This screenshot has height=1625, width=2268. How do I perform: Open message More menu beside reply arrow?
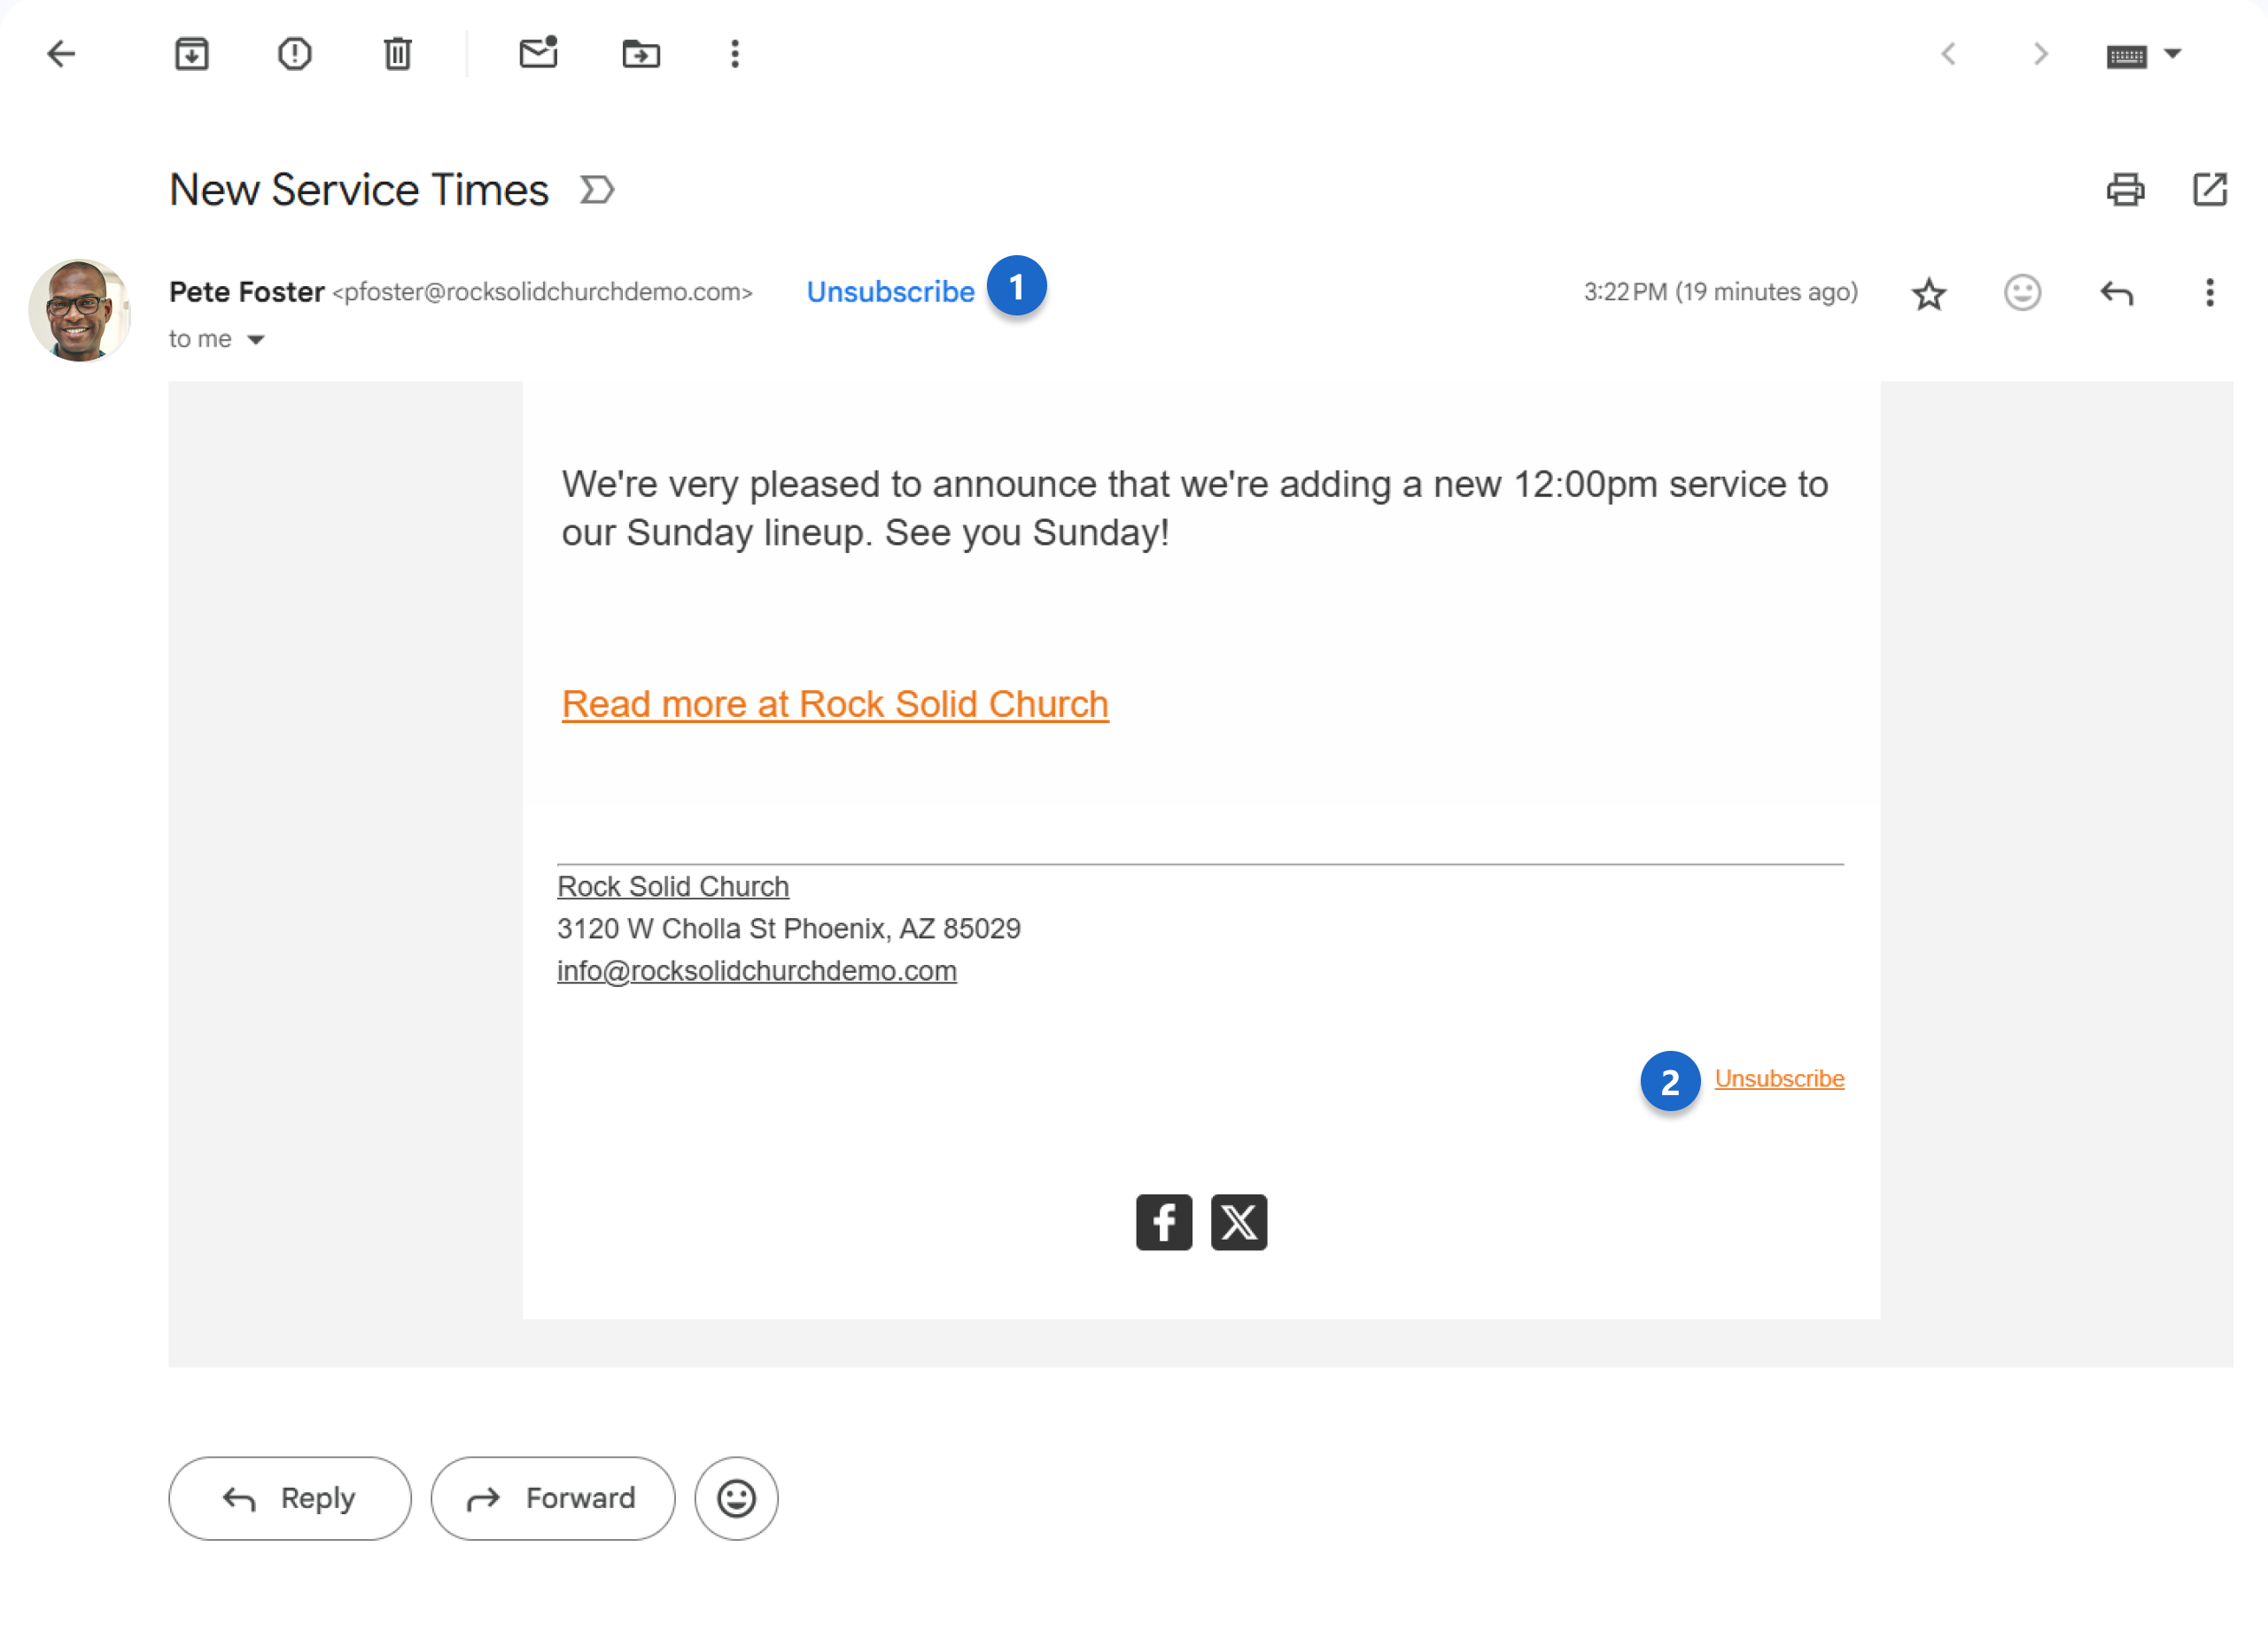[x=2209, y=293]
